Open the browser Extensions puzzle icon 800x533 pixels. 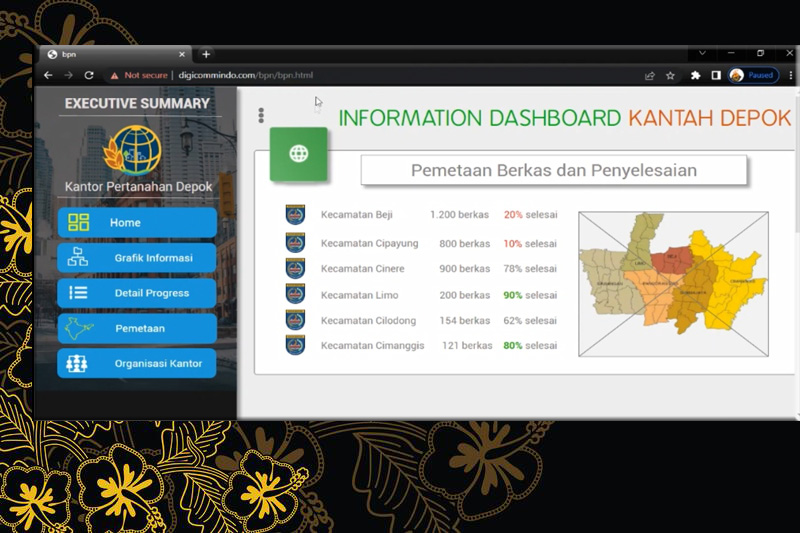point(696,75)
